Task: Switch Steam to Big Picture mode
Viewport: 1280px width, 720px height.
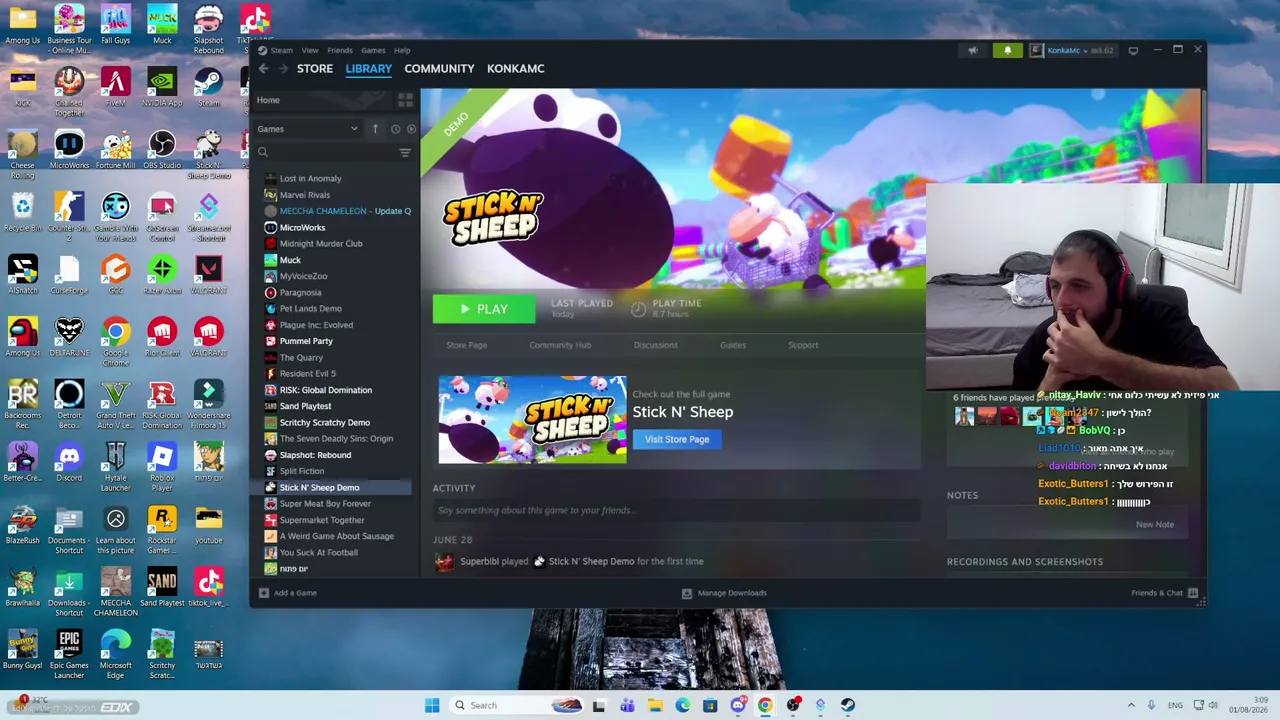Action: click(x=1133, y=50)
